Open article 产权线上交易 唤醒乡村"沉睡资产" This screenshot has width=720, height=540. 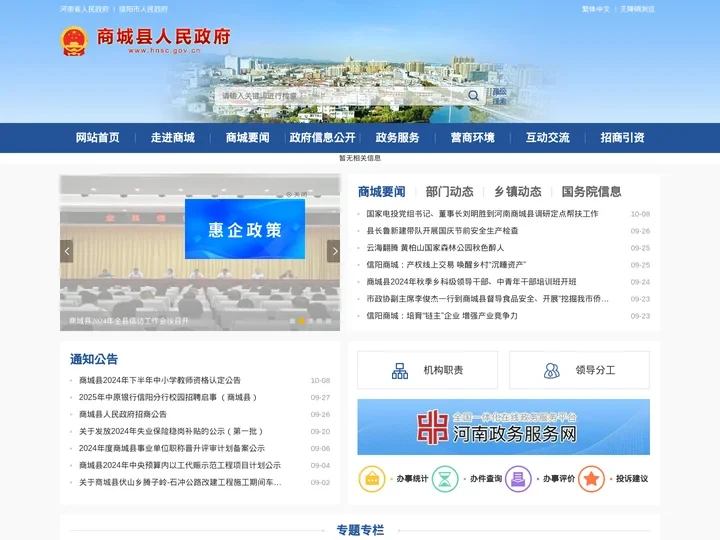(446, 264)
